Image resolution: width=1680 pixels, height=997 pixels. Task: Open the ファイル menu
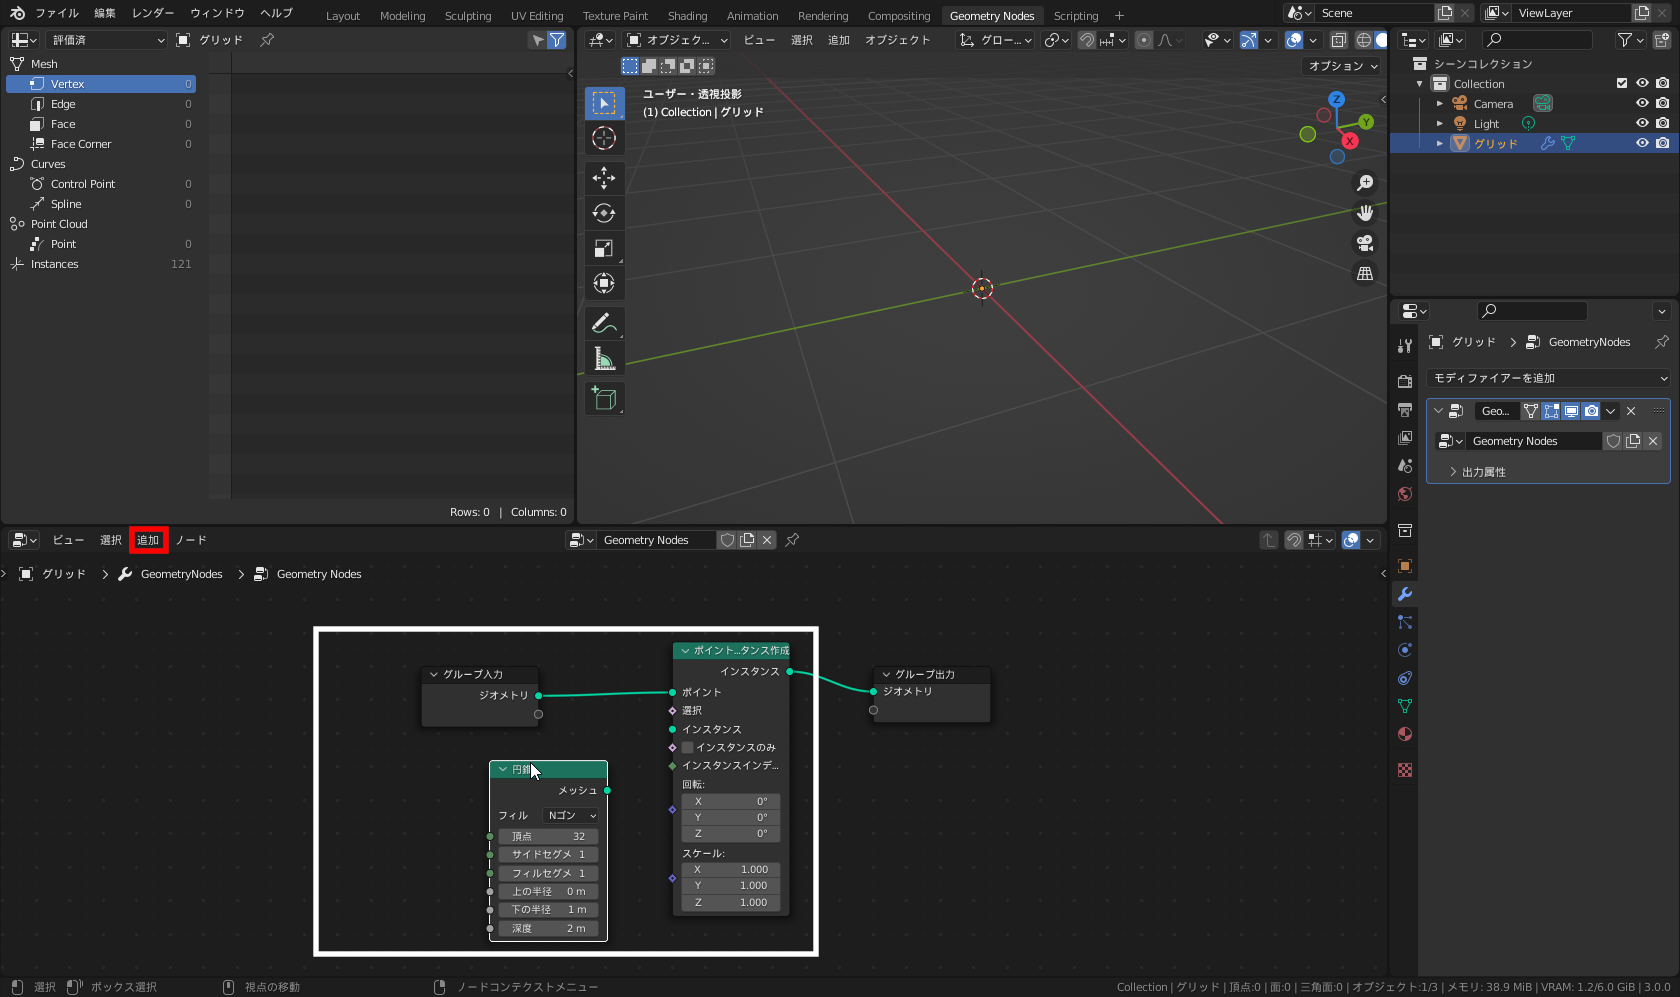[57, 13]
